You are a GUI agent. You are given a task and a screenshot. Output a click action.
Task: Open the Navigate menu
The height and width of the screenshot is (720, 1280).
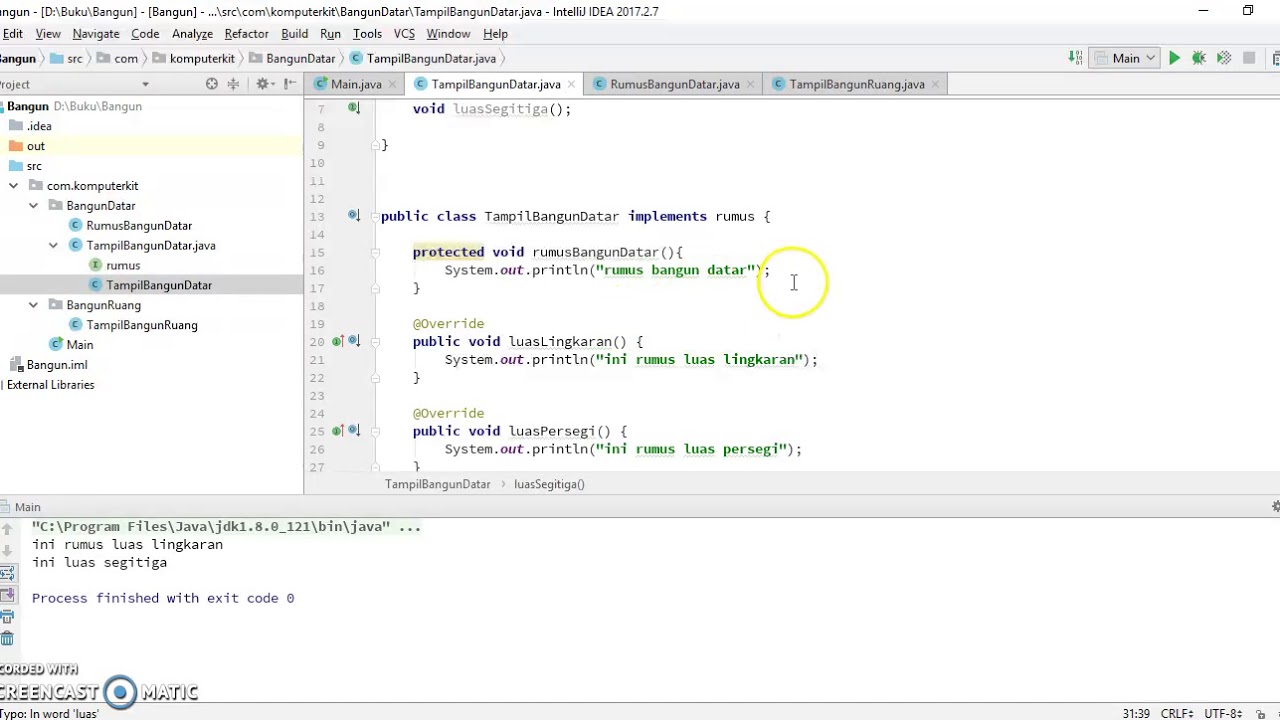tap(96, 33)
